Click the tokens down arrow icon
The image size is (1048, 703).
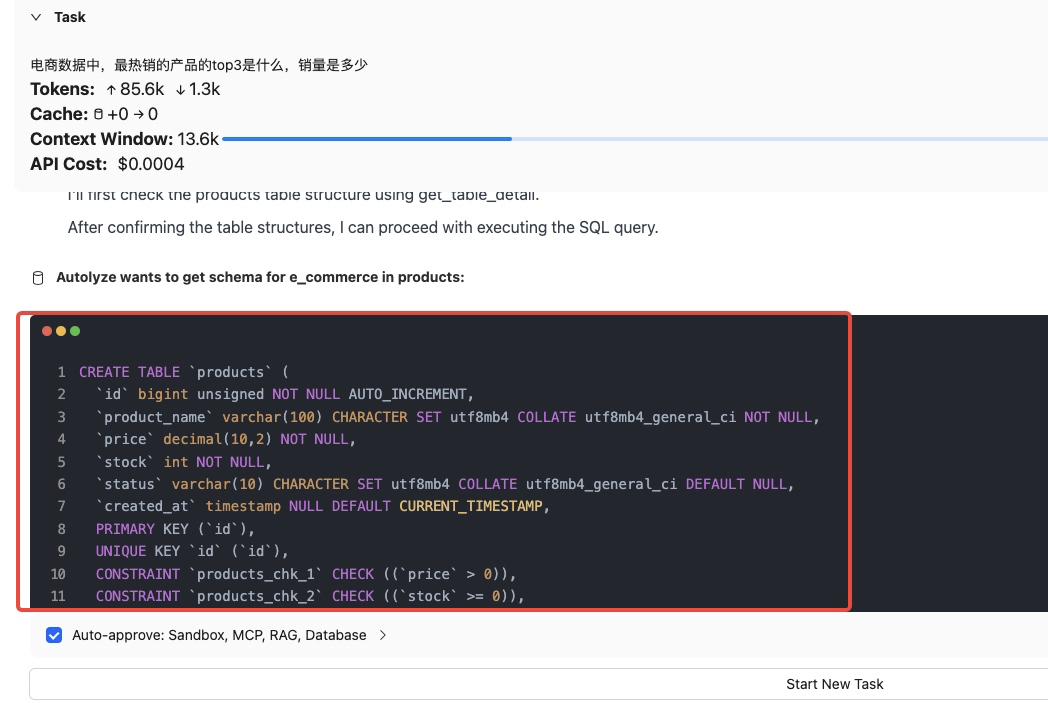180,90
